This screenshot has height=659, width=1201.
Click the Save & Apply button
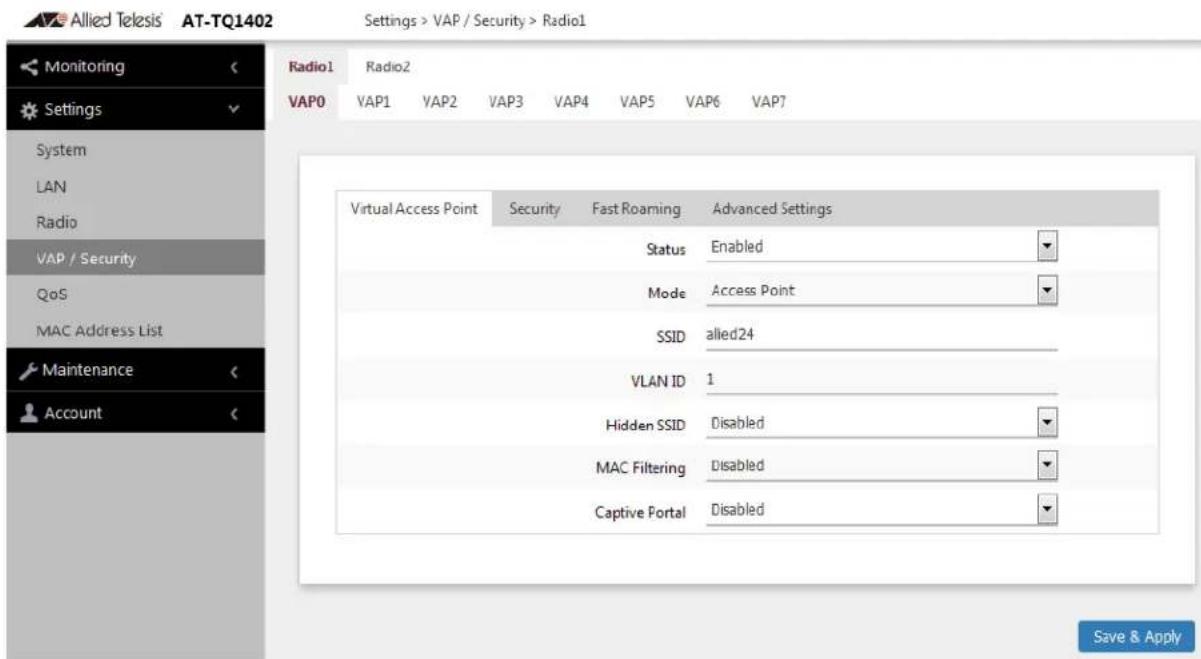(1136, 635)
